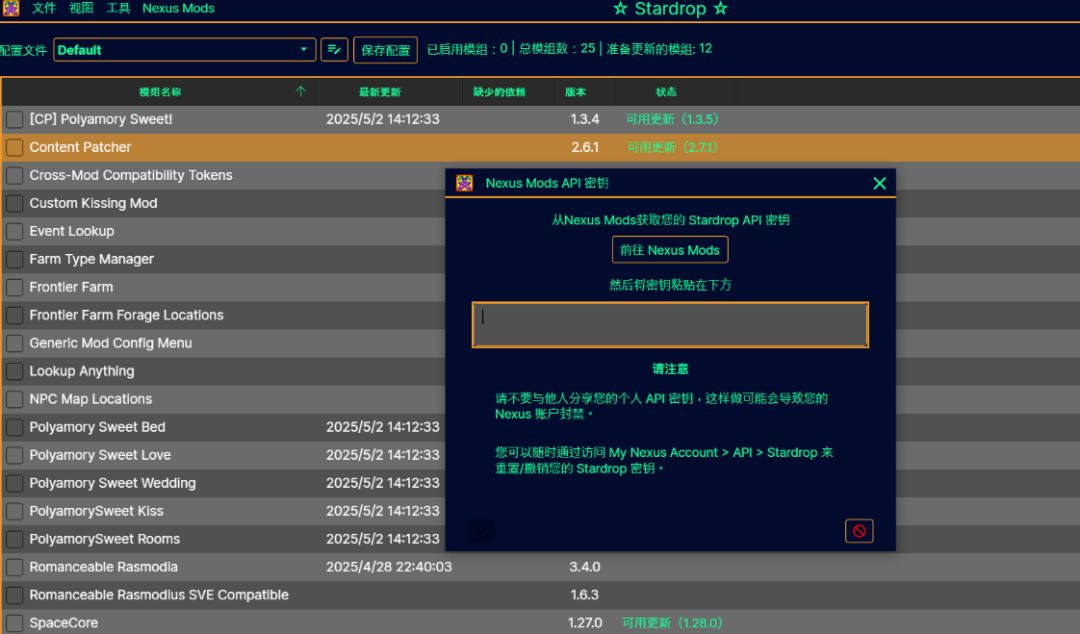Click the Stardrop app logo icon
The height and width of the screenshot is (634, 1080).
10,8
